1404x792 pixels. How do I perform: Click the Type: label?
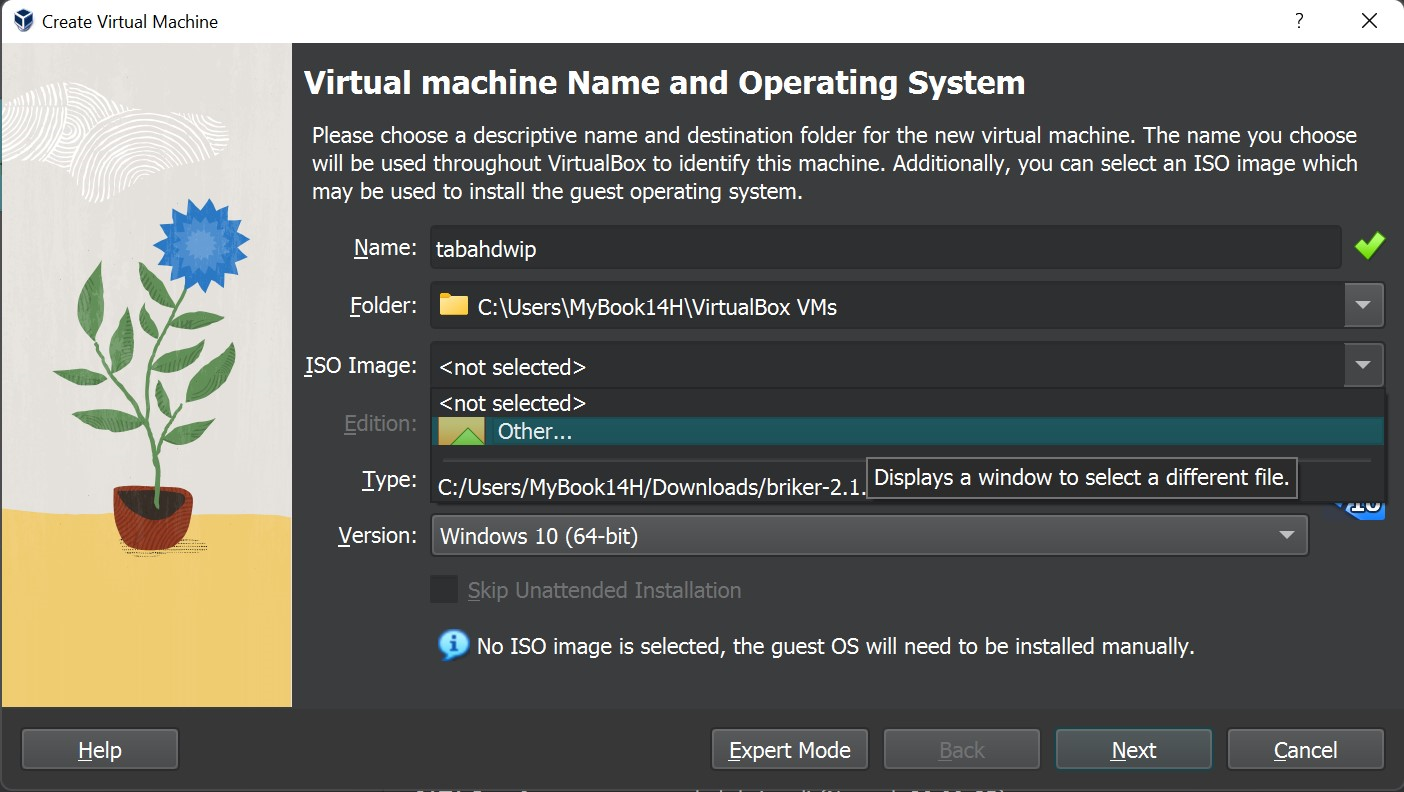pyautogui.click(x=389, y=480)
